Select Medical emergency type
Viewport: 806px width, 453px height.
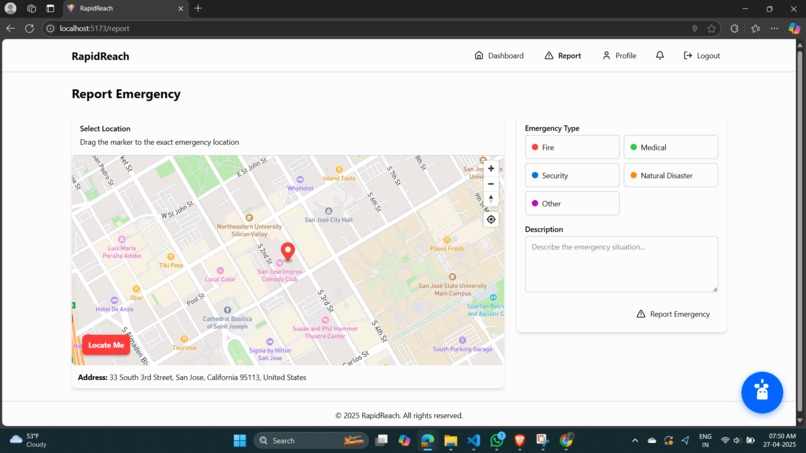671,147
